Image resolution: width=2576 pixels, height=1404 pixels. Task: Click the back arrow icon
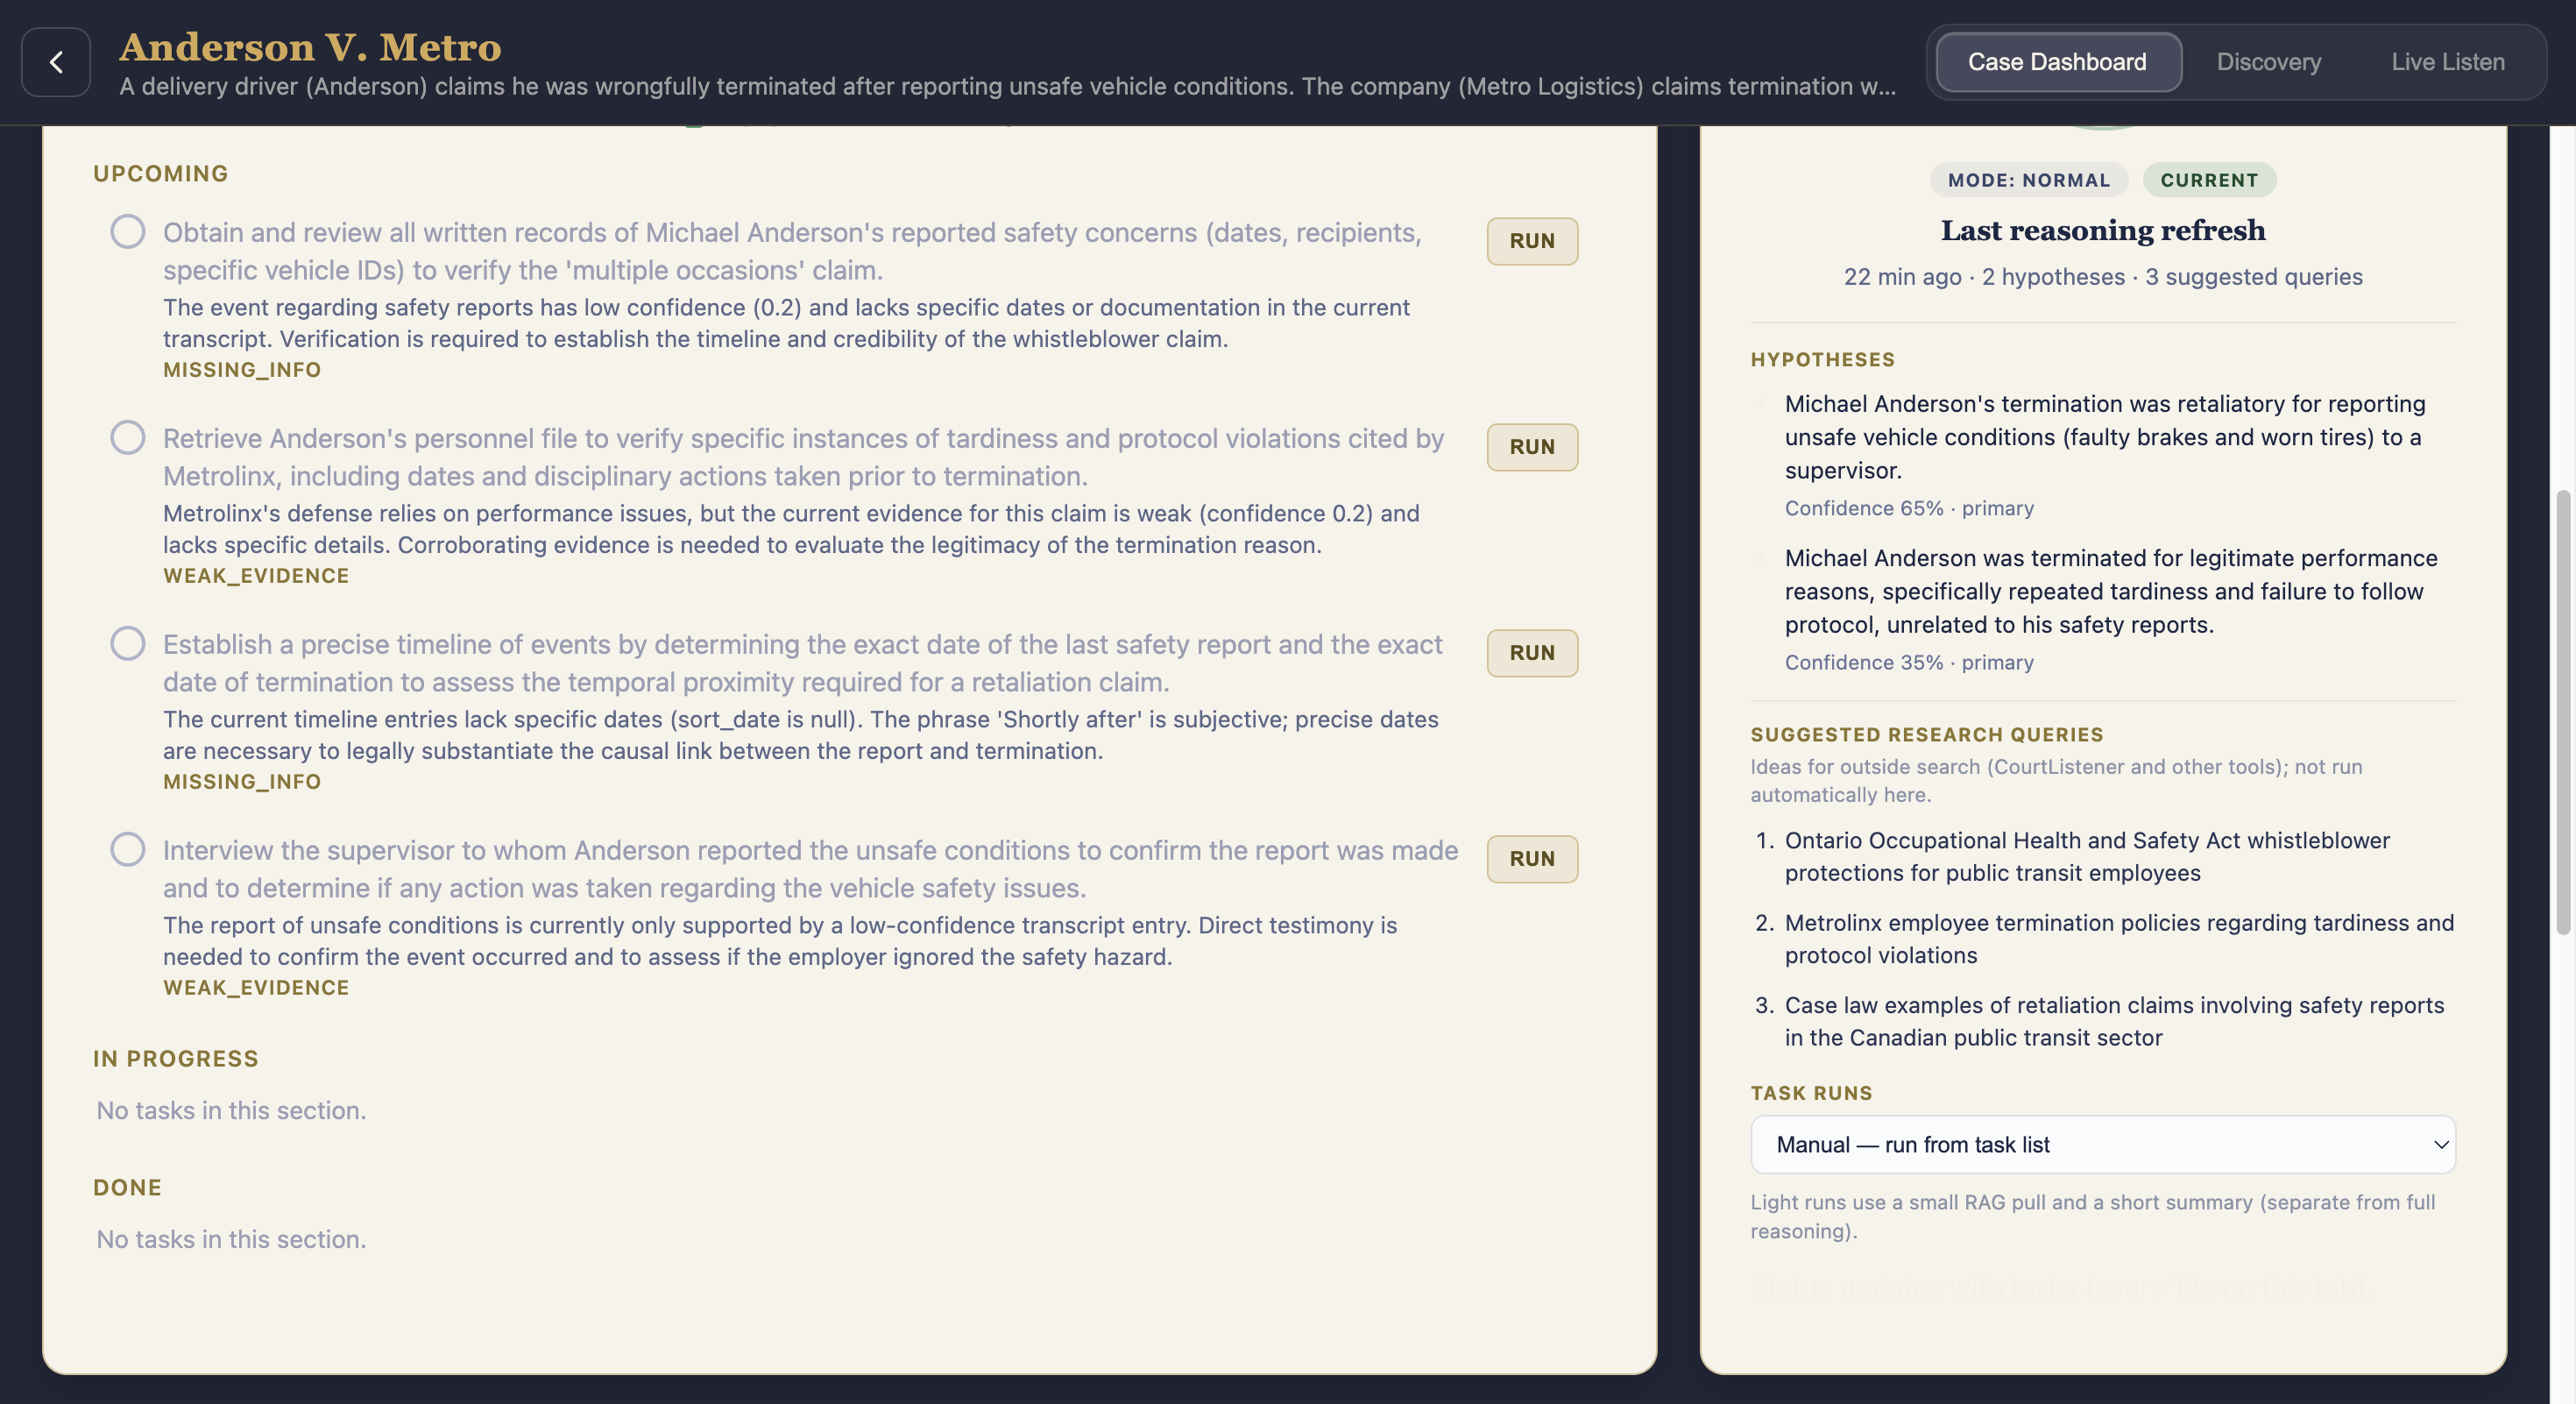[x=56, y=62]
